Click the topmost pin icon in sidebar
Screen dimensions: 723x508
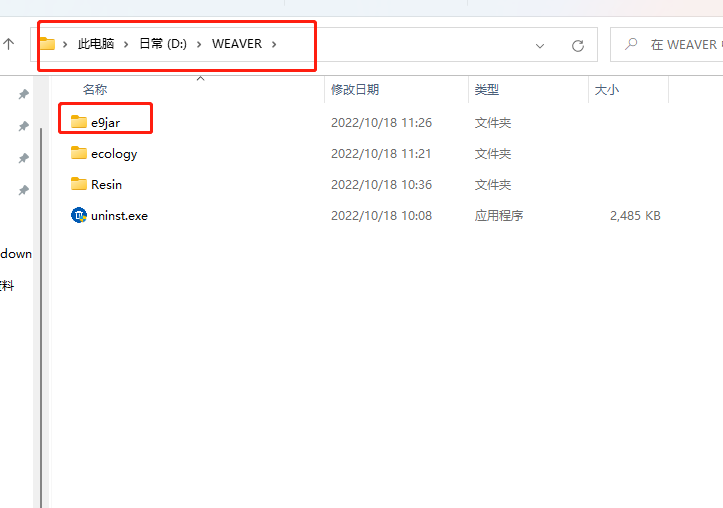tap(23, 94)
